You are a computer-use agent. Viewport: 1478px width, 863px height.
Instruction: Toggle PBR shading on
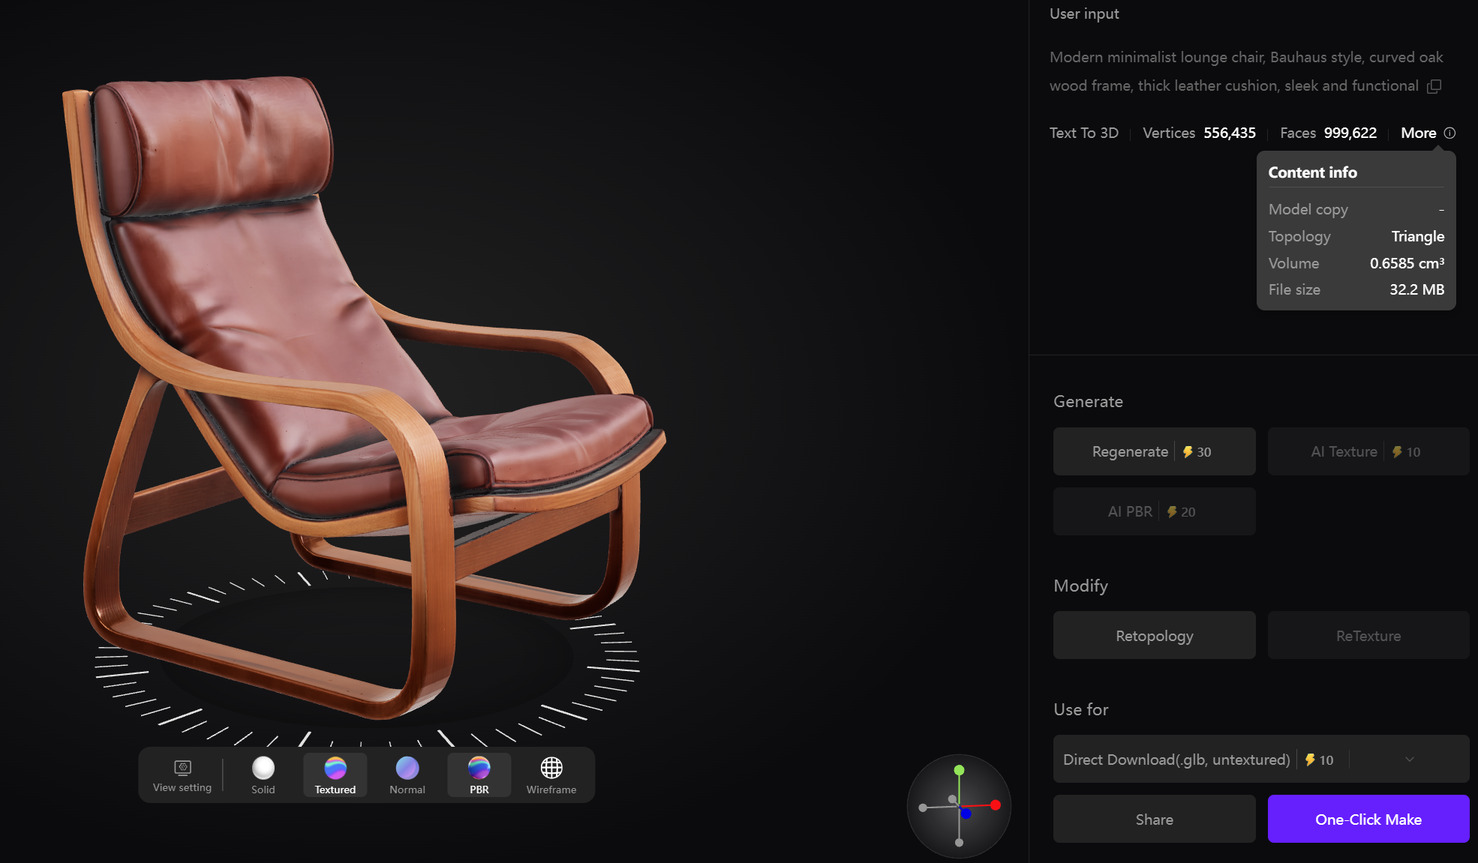click(479, 769)
